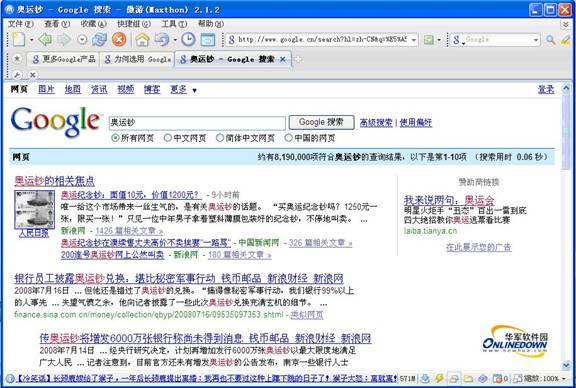Click the address bar URL field
The image size is (576, 388).
(321, 39)
